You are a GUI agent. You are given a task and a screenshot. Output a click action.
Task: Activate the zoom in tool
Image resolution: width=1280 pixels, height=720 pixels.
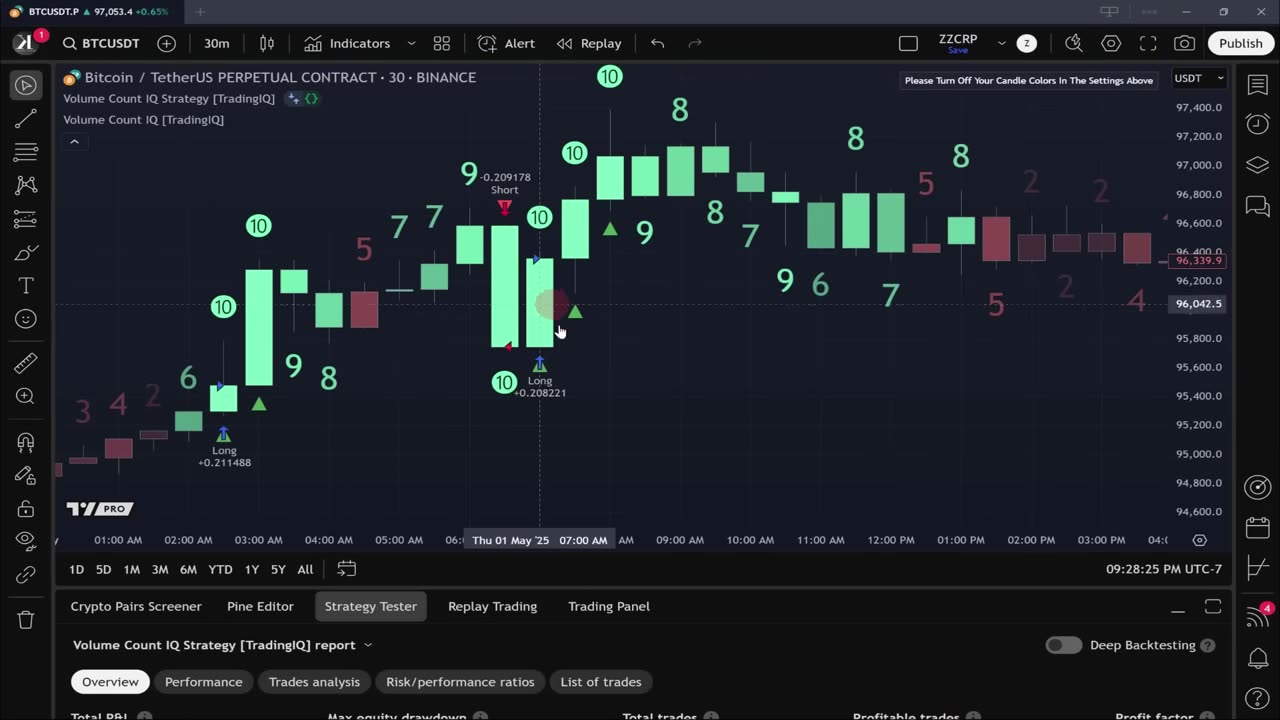pos(26,396)
